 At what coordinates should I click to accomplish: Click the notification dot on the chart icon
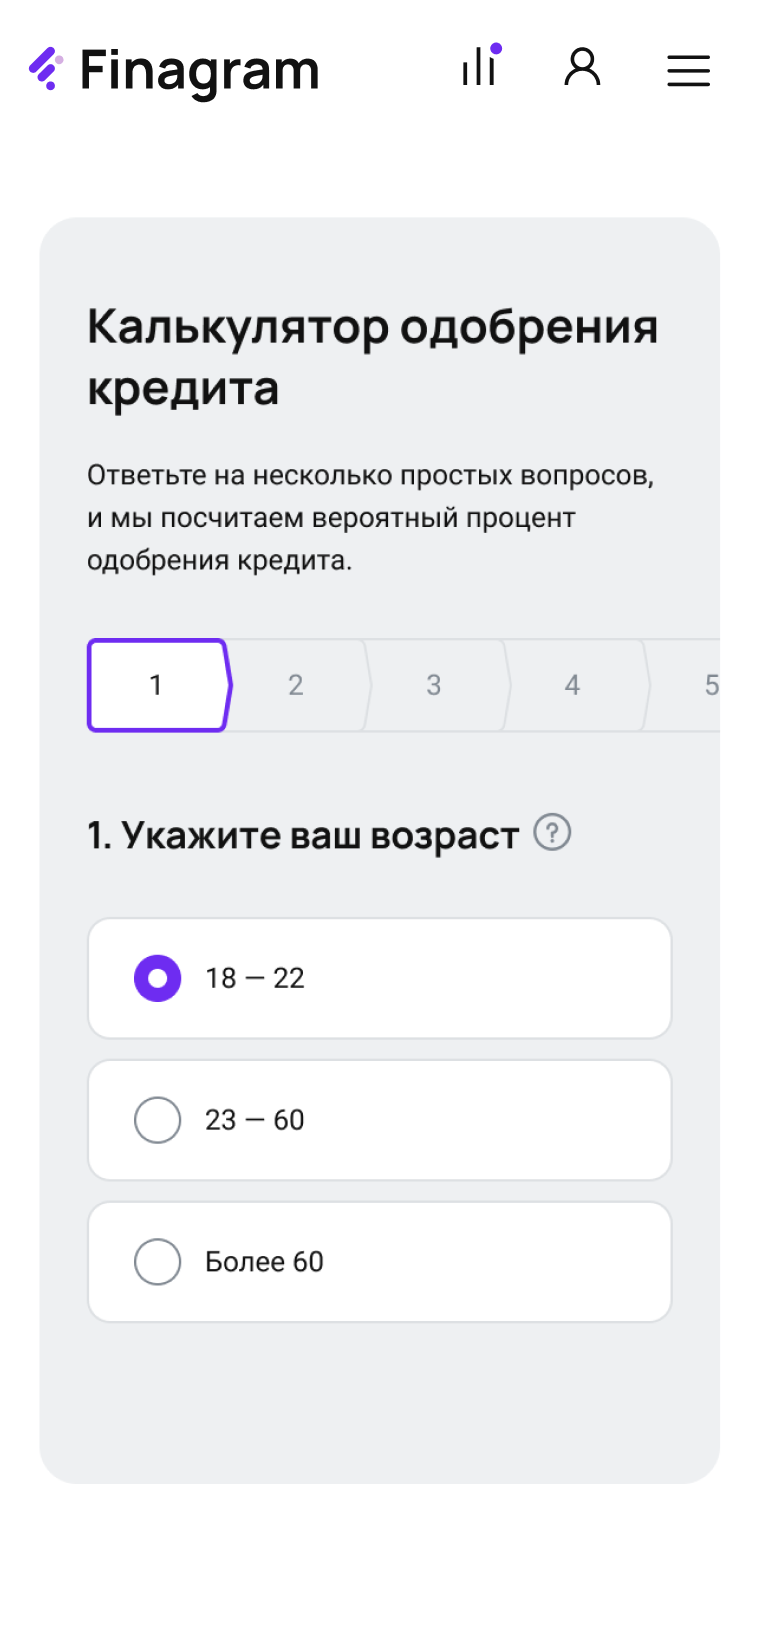pyautogui.click(x=497, y=45)
